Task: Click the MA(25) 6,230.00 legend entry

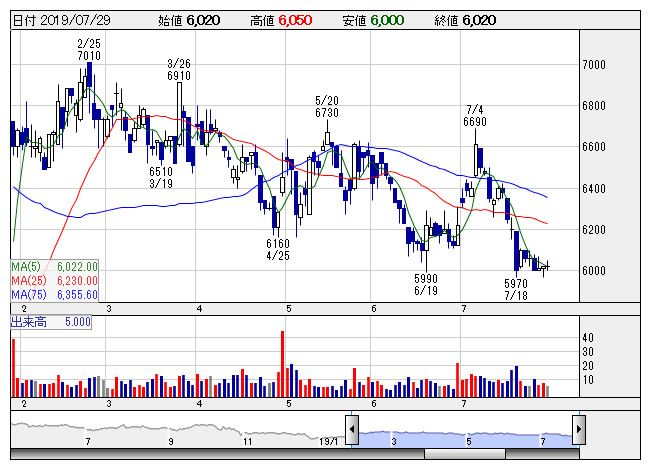Action: tap(54, 281)
